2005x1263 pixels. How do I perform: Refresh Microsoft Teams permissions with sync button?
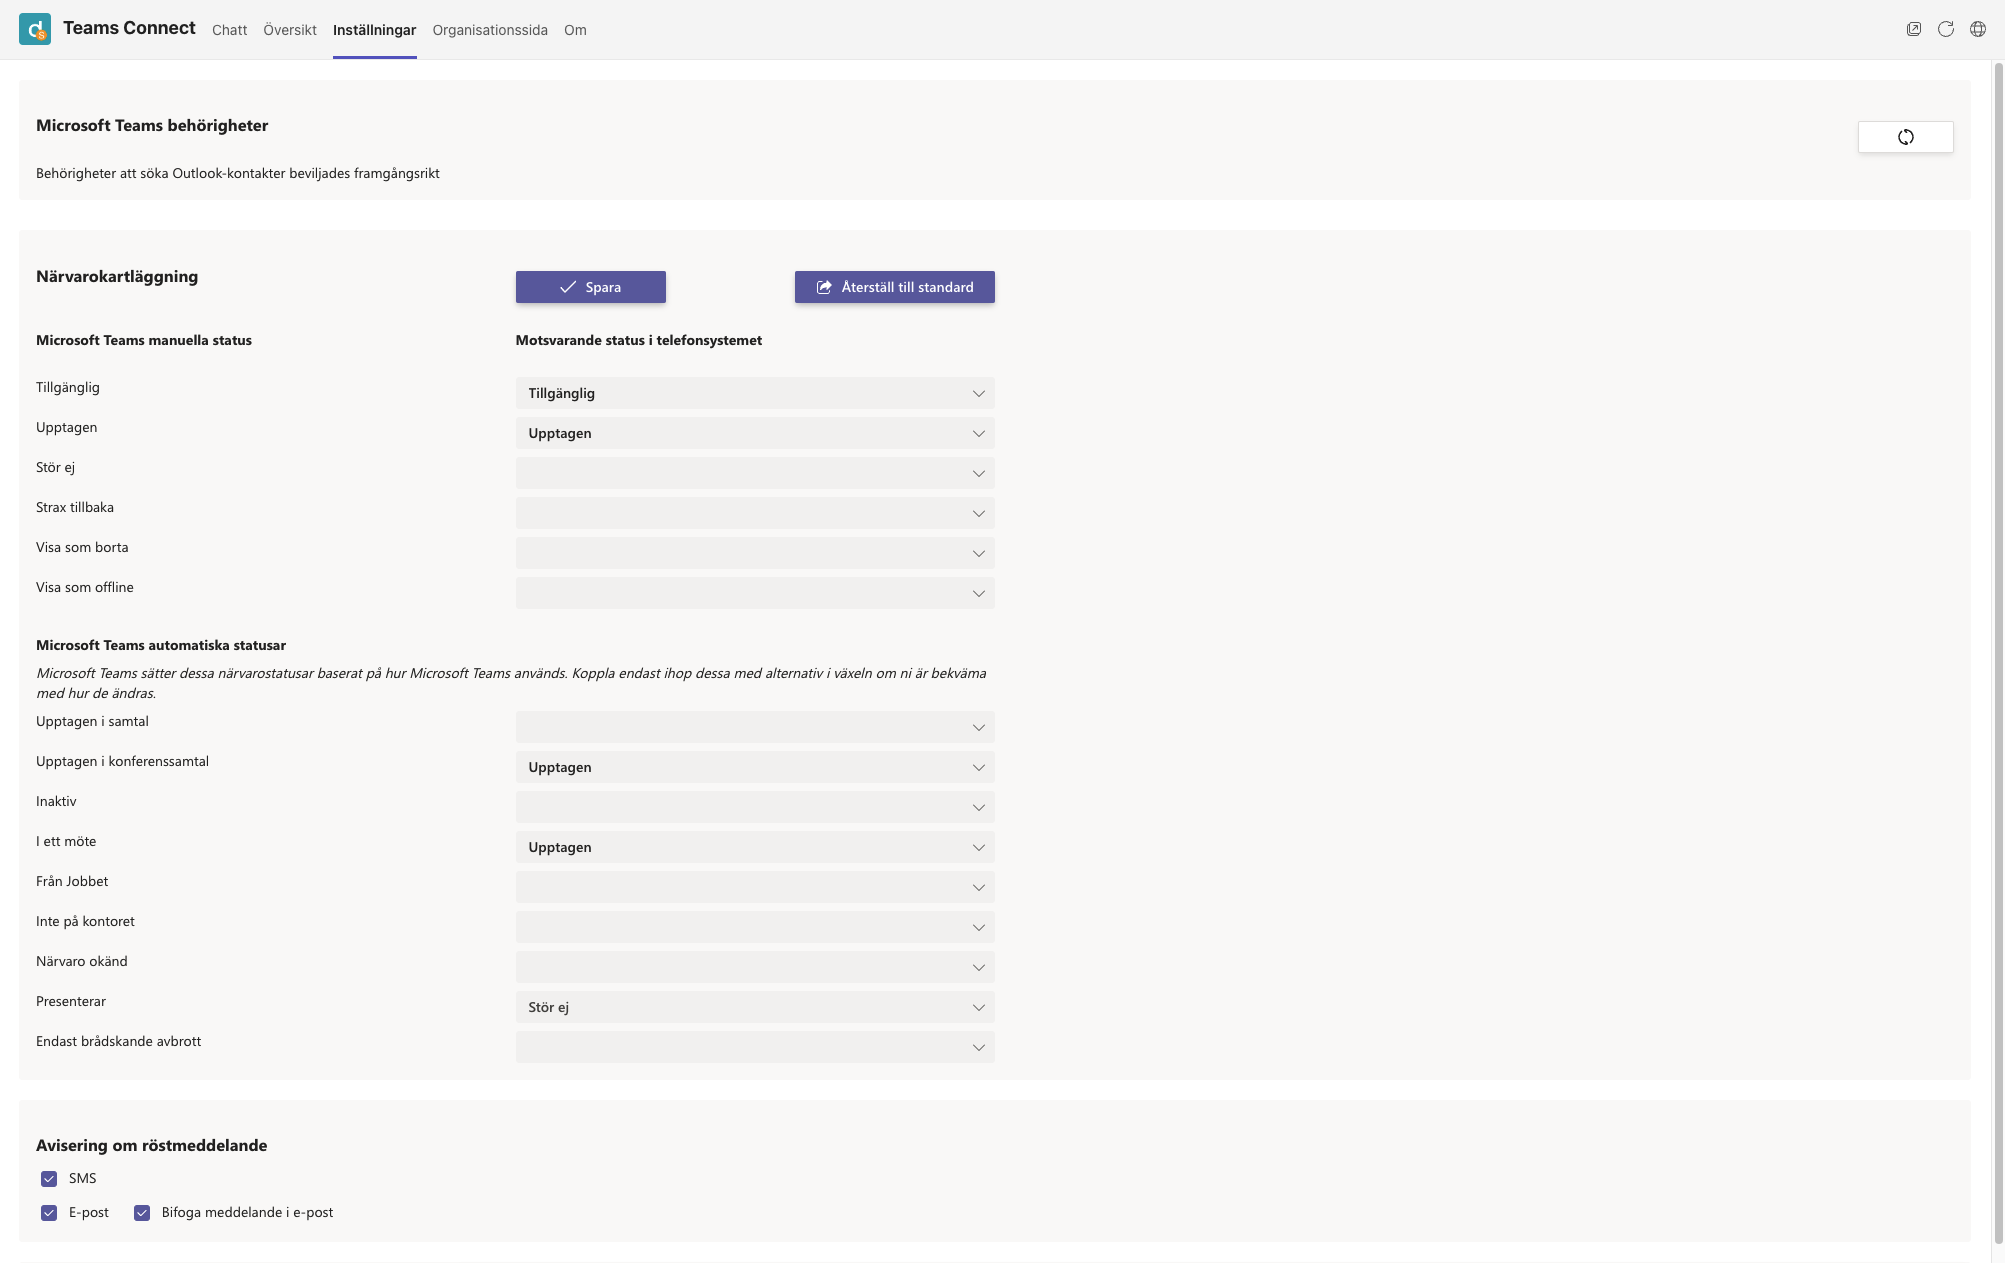[x=1905, y=137]
